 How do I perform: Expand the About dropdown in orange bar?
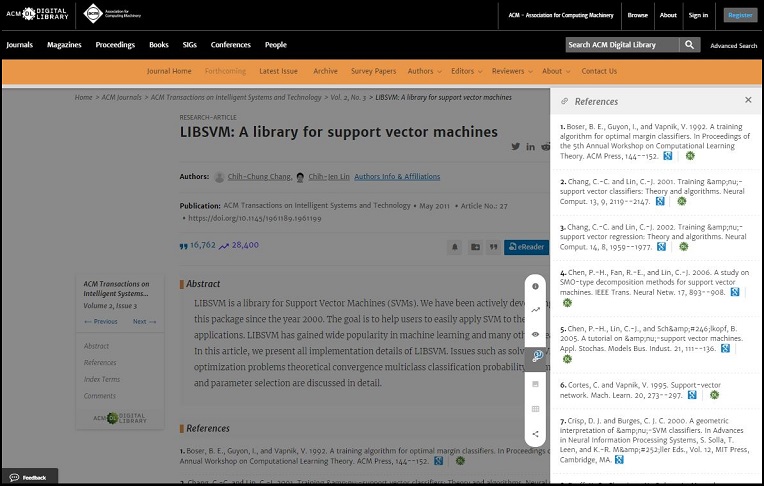(x=556, y=71)
